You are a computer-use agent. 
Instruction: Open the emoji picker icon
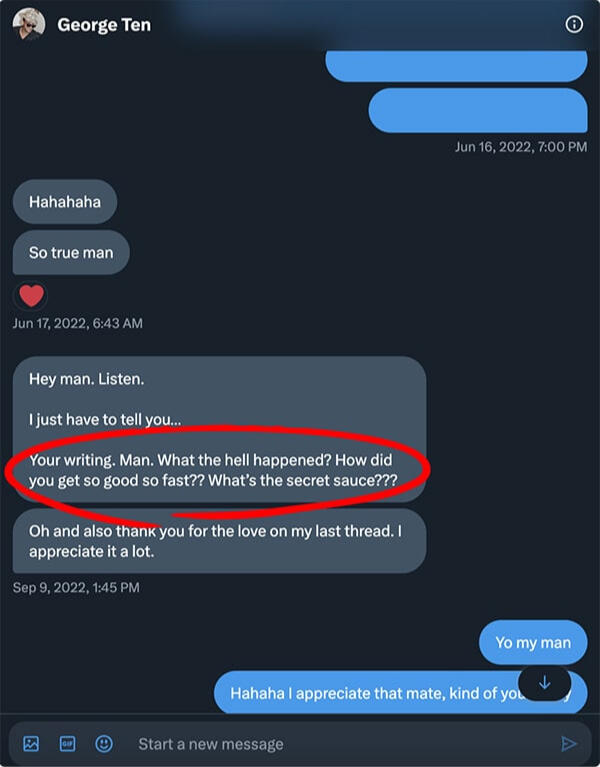(103, 743)
